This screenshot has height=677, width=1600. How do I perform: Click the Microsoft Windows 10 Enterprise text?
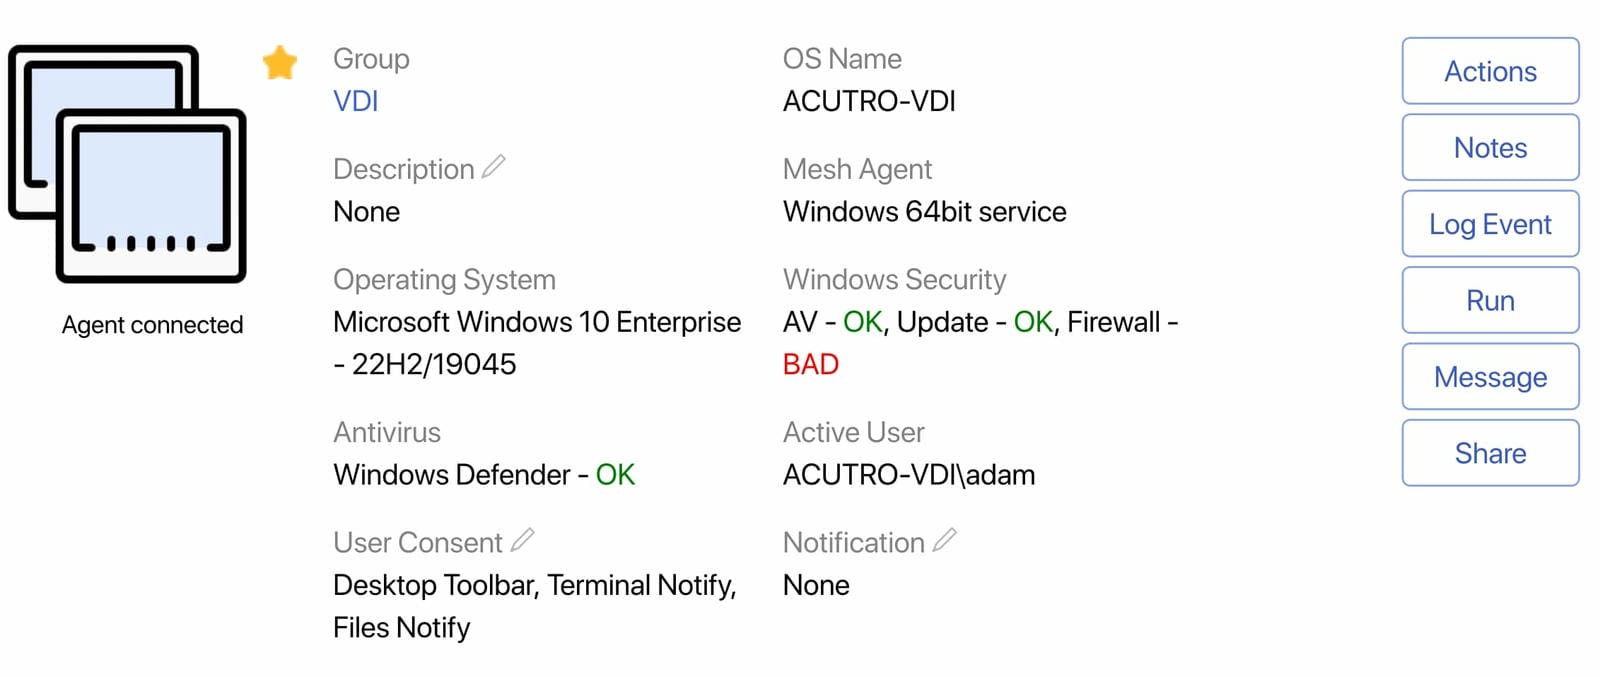[x=537, y=322]
